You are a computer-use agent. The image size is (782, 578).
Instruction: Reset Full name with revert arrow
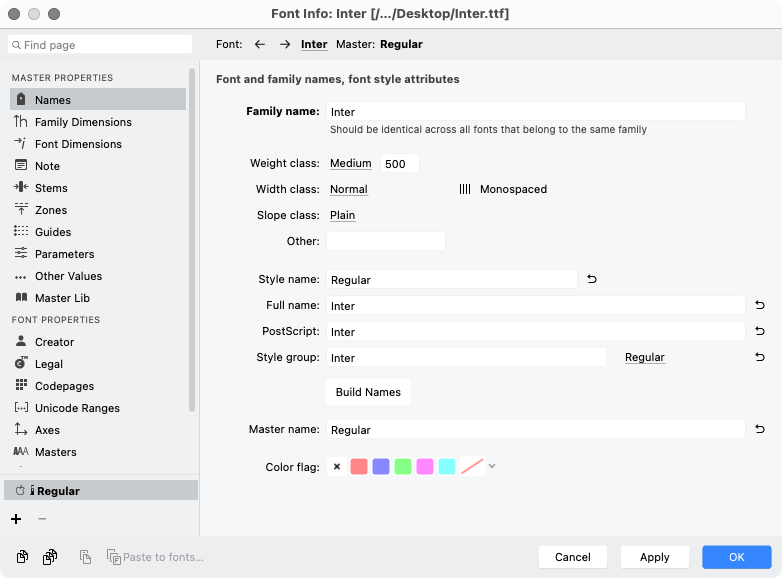point(760,305)
